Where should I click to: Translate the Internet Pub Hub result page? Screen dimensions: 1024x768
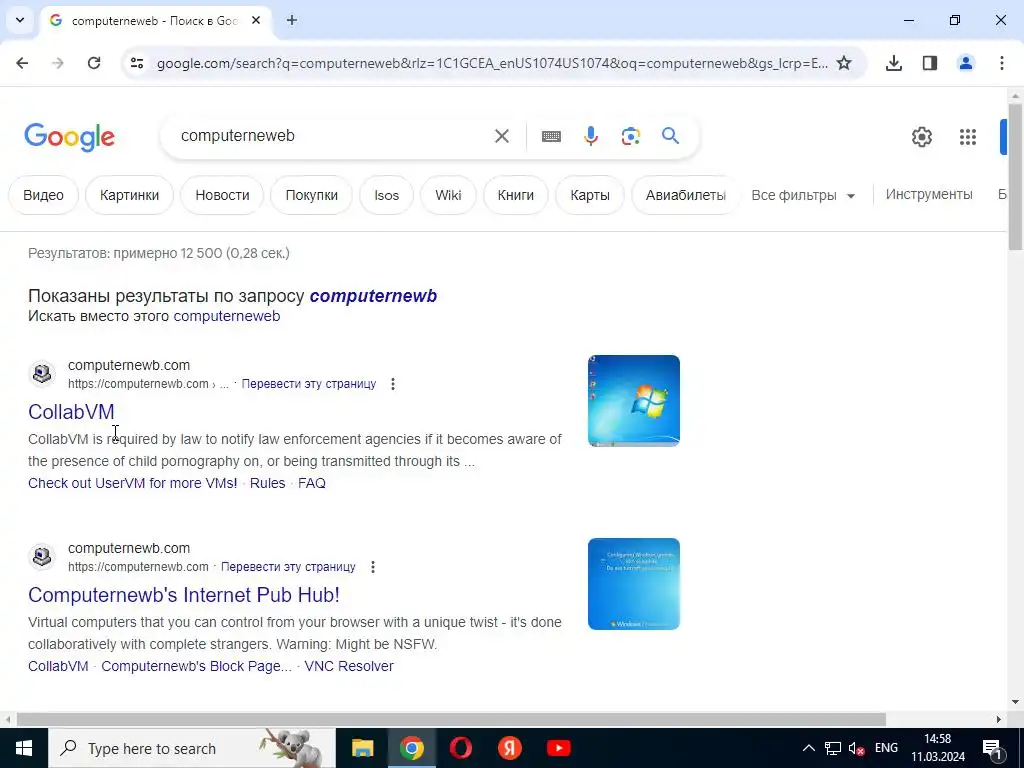click(288, 567)
